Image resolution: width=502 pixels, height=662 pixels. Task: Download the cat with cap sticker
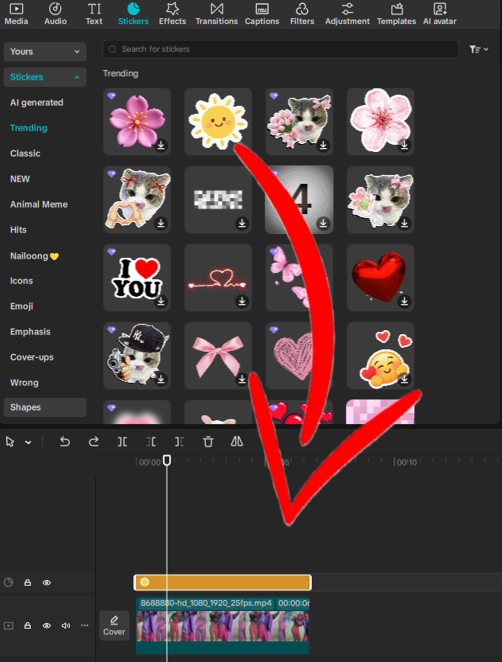point(161,379)
